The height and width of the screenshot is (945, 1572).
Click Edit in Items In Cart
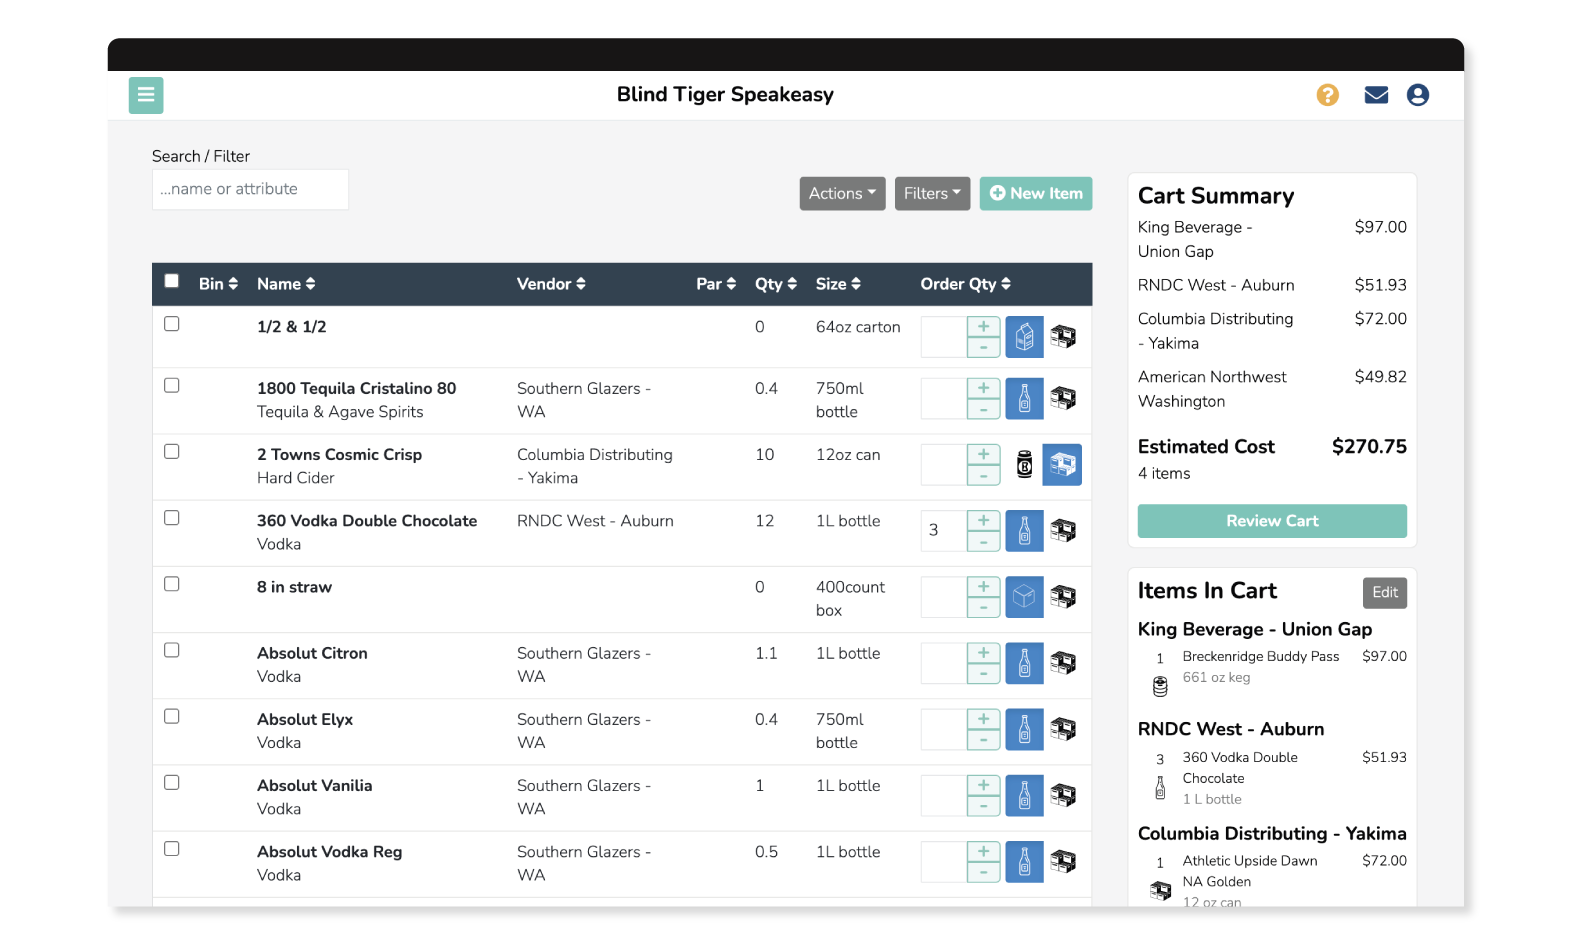[x=1385, y=593]
